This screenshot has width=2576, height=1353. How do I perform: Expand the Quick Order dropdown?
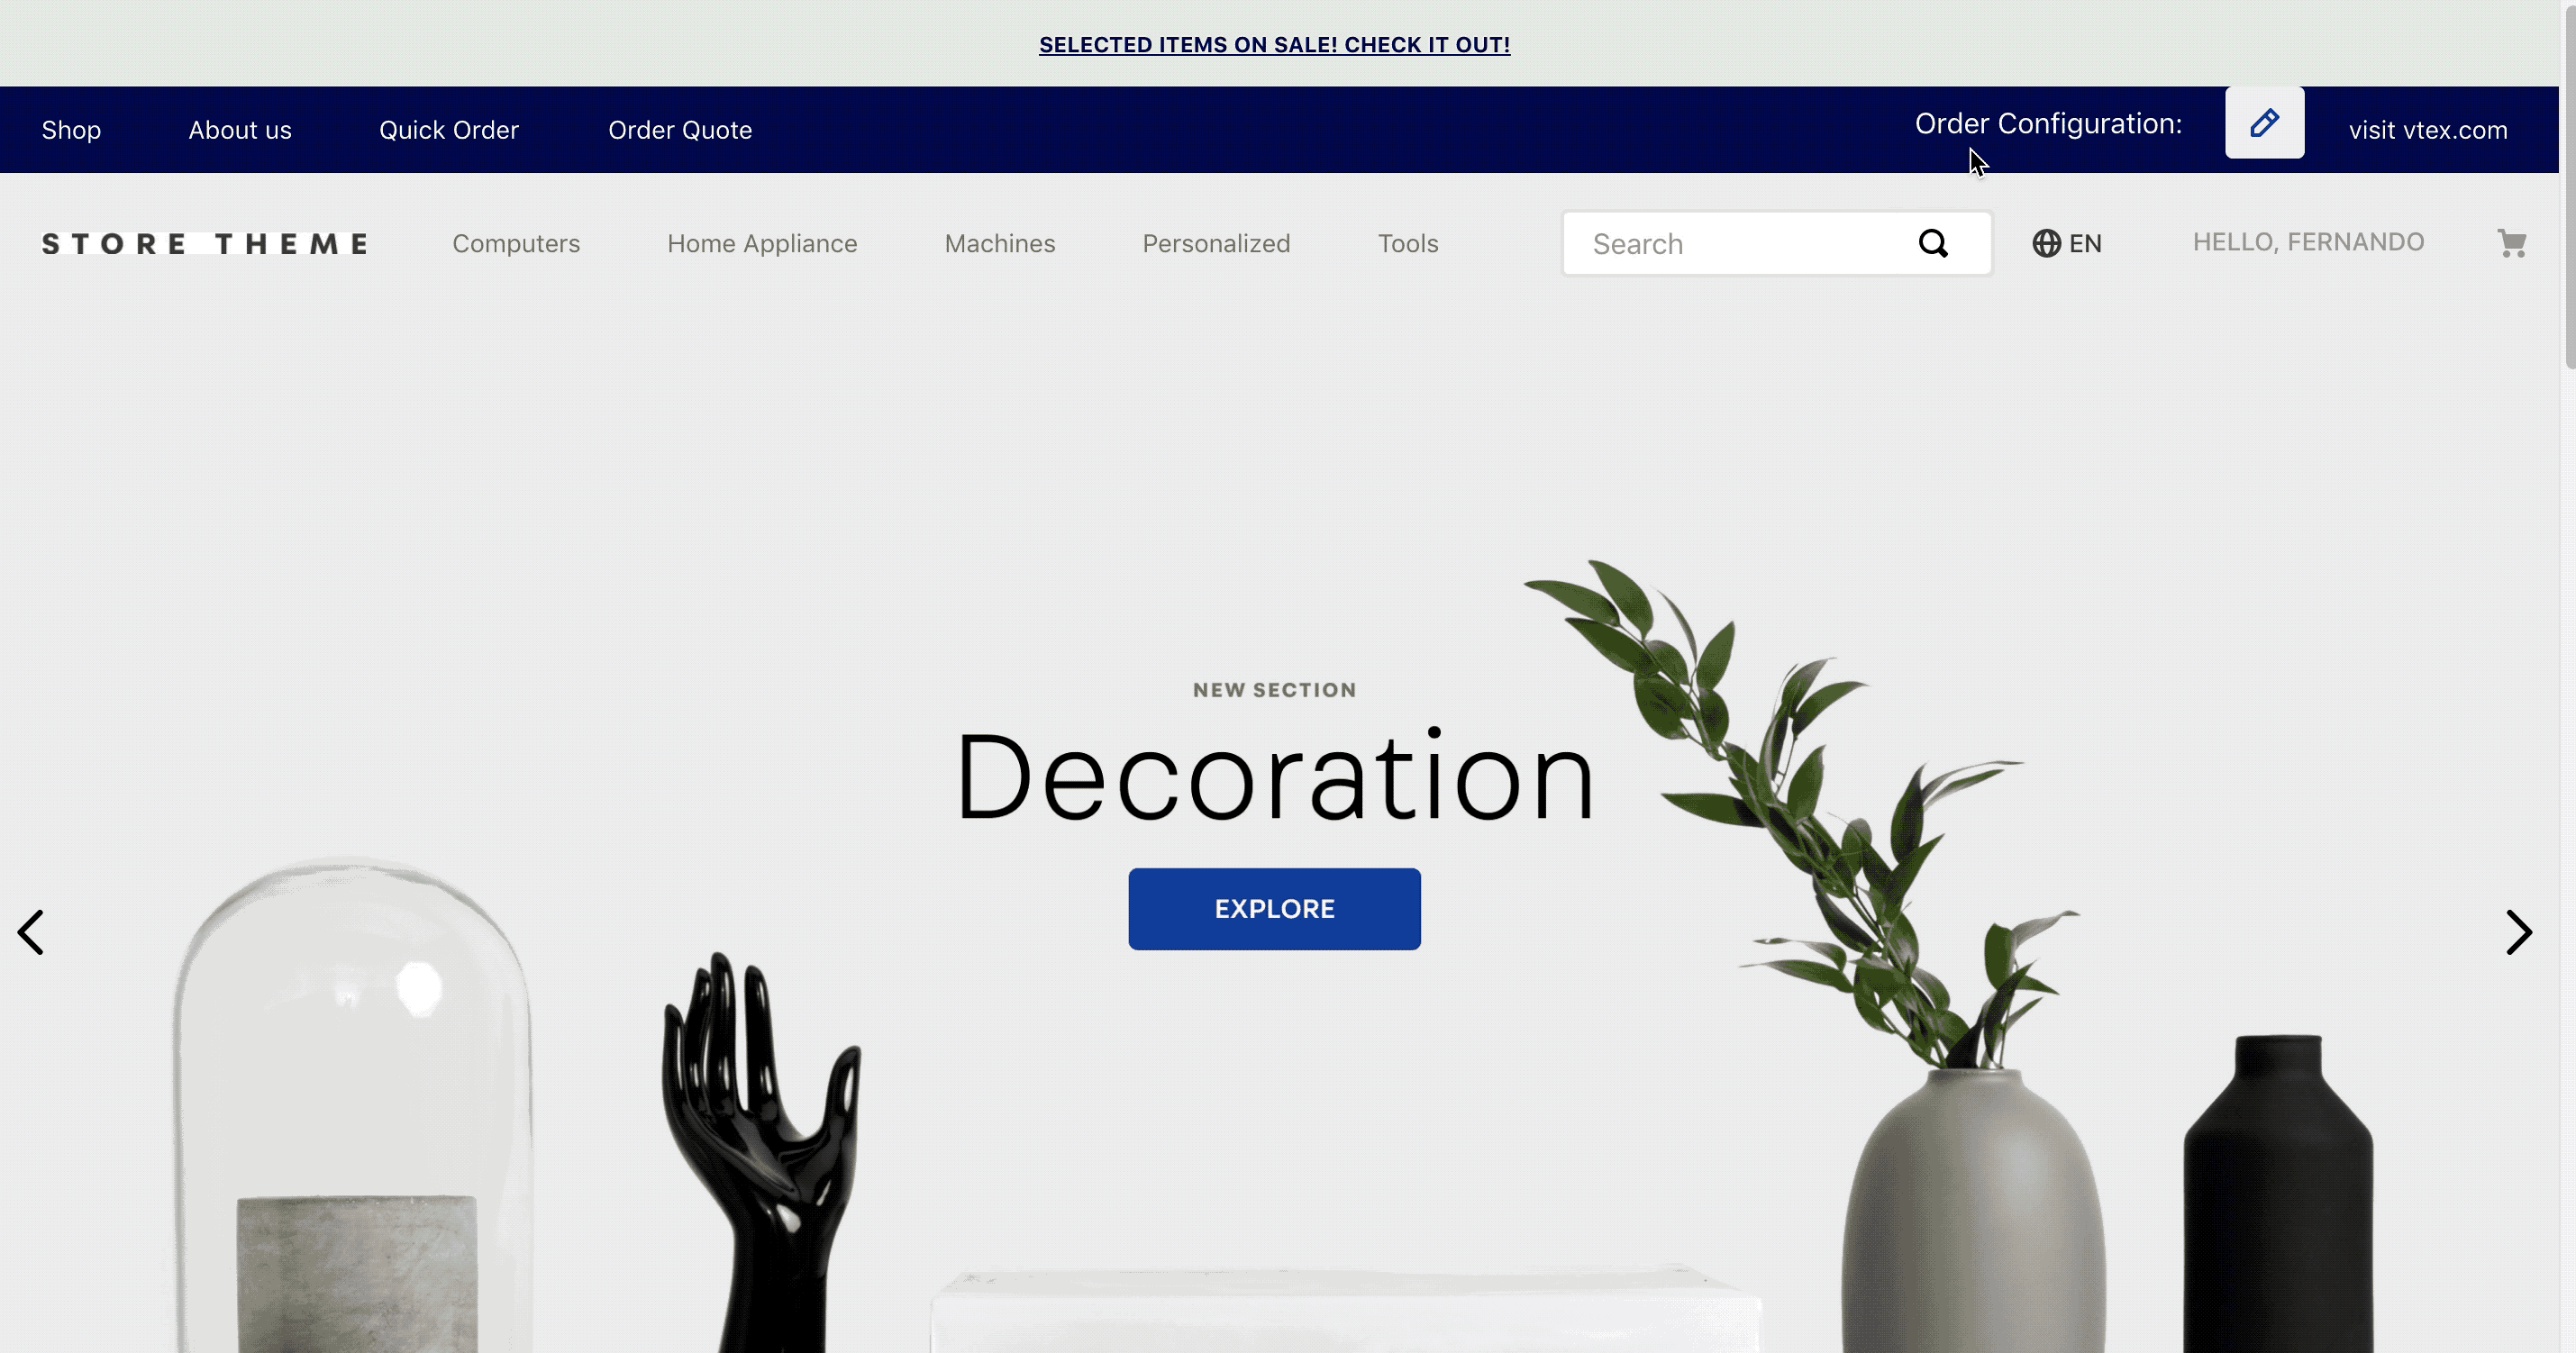coord(448,130)
